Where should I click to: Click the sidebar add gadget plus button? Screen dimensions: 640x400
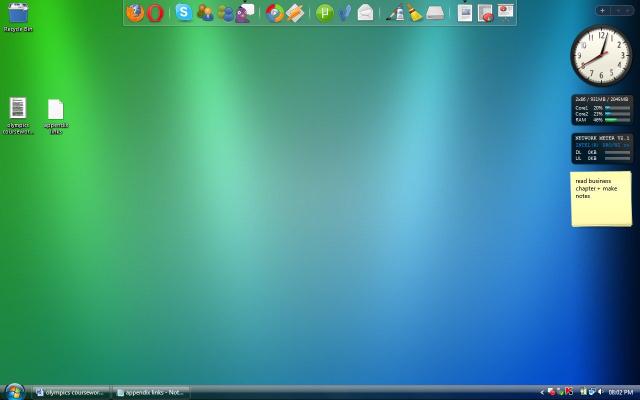[x=602, y=11]
